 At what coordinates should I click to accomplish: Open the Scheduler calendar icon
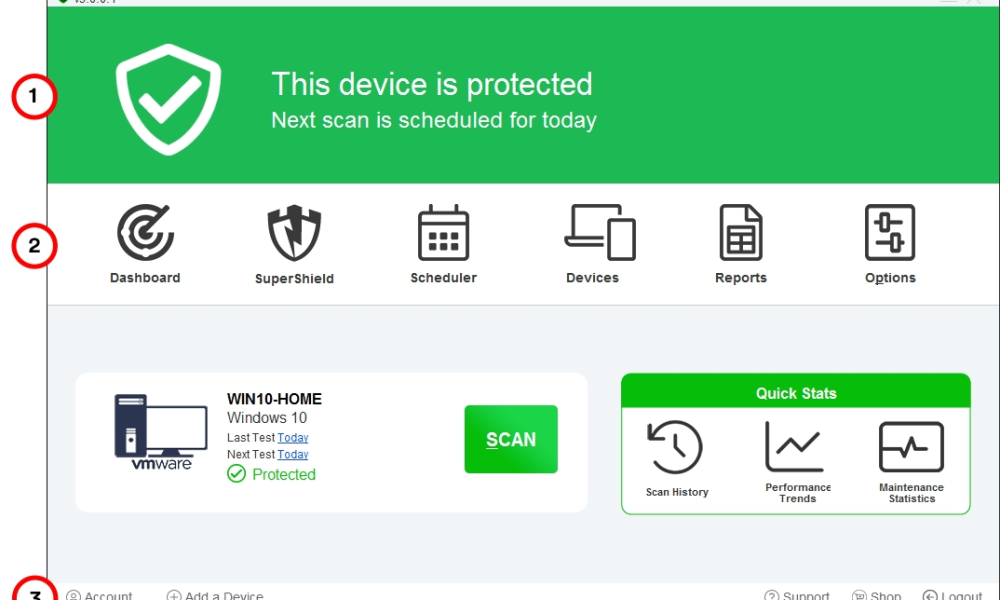pos(443,234)
